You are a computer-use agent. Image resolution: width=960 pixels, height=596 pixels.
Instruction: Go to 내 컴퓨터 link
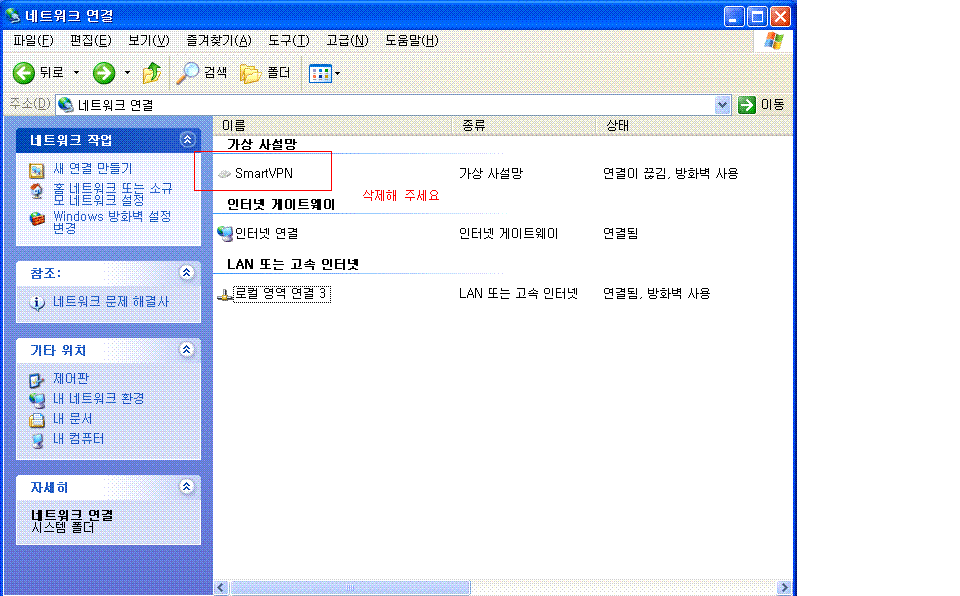[x=78, y=439]
